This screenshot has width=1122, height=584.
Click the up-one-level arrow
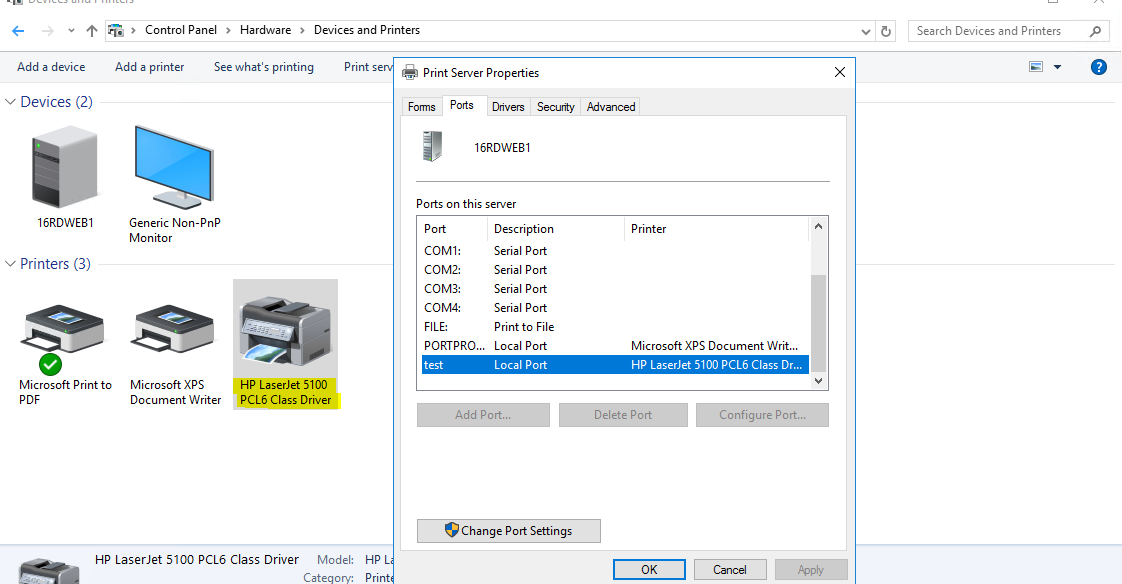tap(91, 30)
